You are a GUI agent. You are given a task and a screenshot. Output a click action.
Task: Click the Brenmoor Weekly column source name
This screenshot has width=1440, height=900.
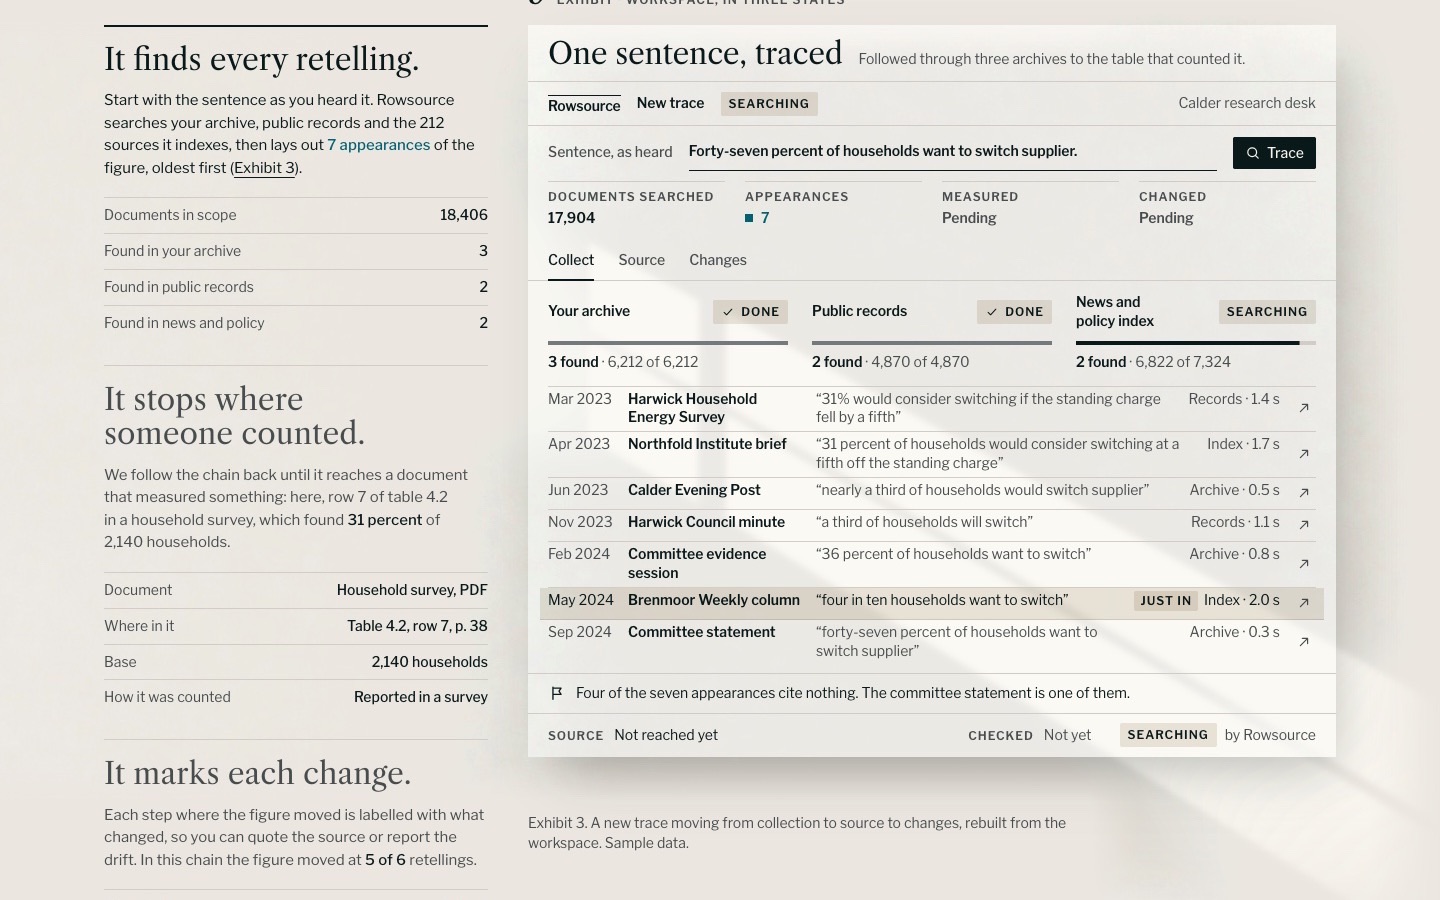coord(714,600)
